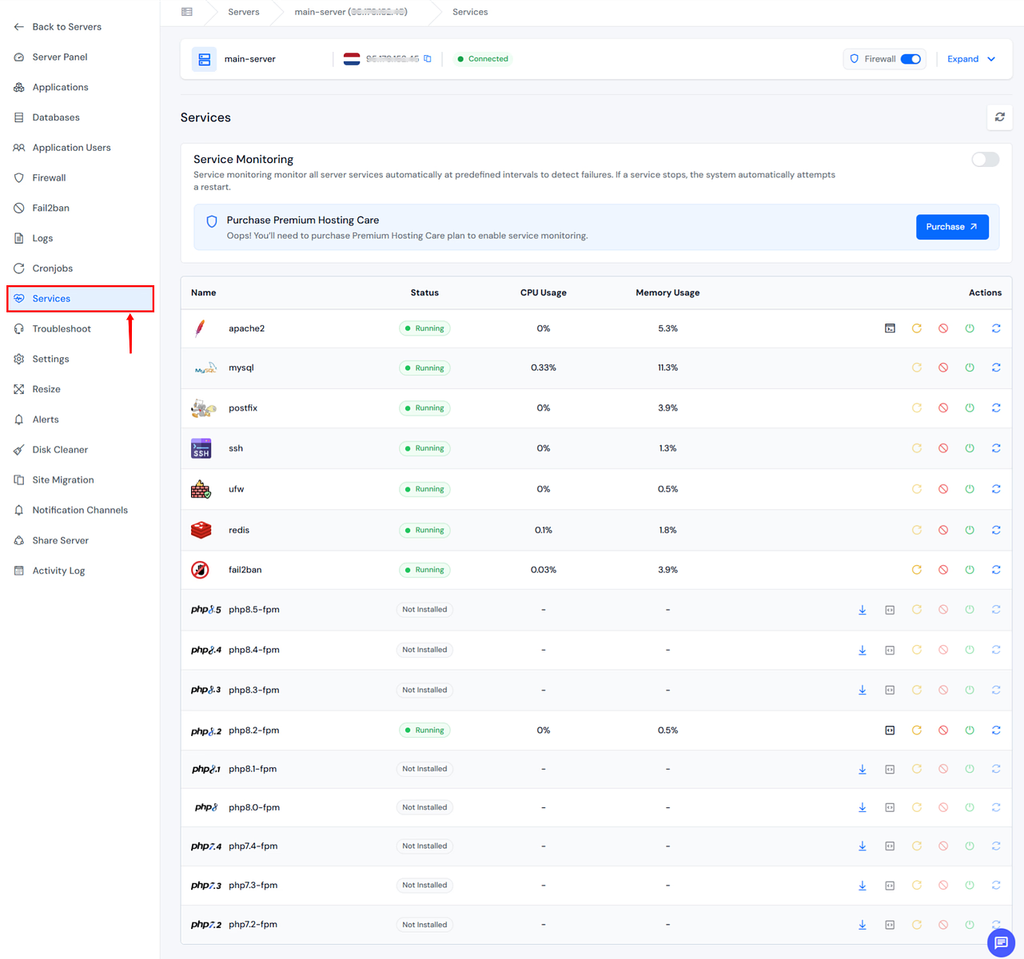1024x959 pixels.
Task: Click the download install icon for php8.5-fpm
Action: pos(862,610)
